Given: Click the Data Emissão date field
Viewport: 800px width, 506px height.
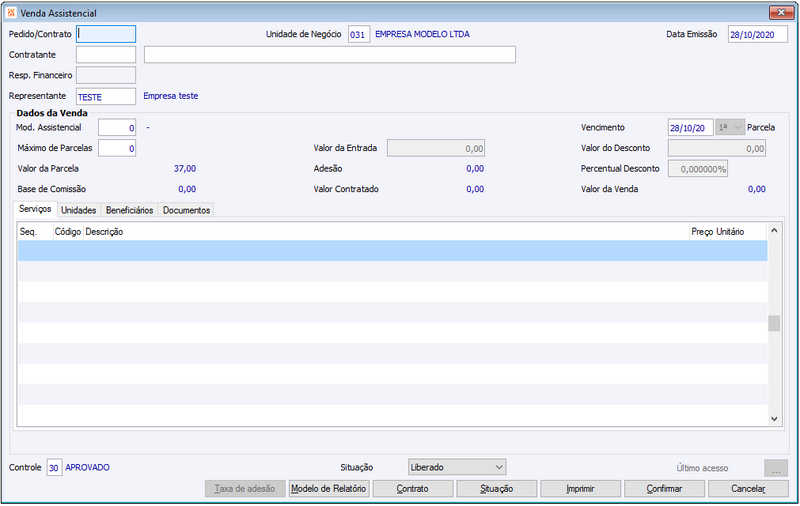Looking at the screenshot, I should [758, 35].
